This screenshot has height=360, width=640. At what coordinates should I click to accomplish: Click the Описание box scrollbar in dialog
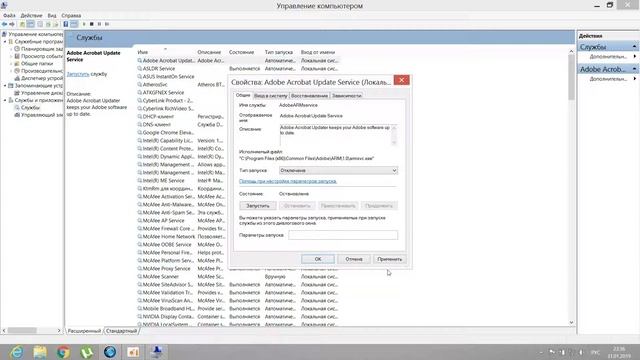coord(394,135)
